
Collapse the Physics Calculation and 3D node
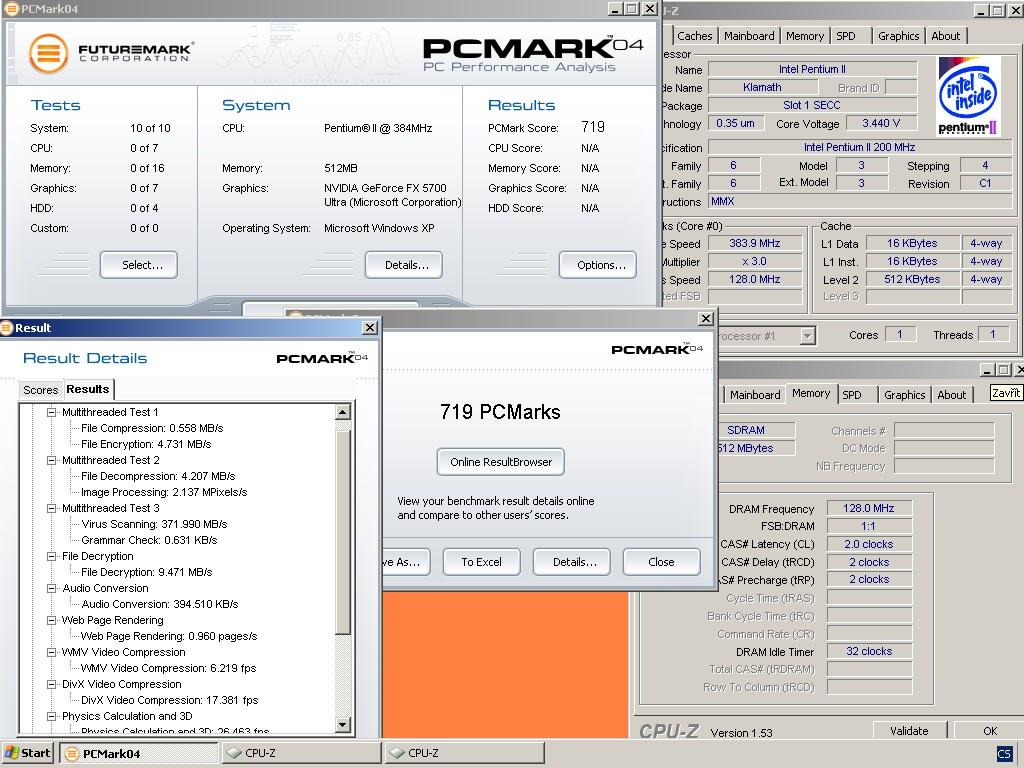pos(52,716)
